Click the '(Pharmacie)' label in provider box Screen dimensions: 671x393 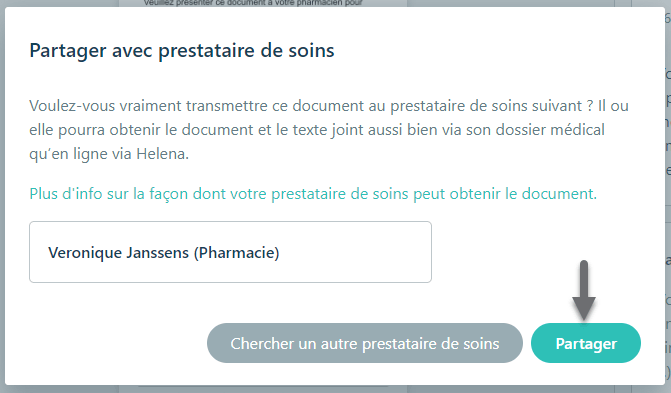[x=236, y=253]
